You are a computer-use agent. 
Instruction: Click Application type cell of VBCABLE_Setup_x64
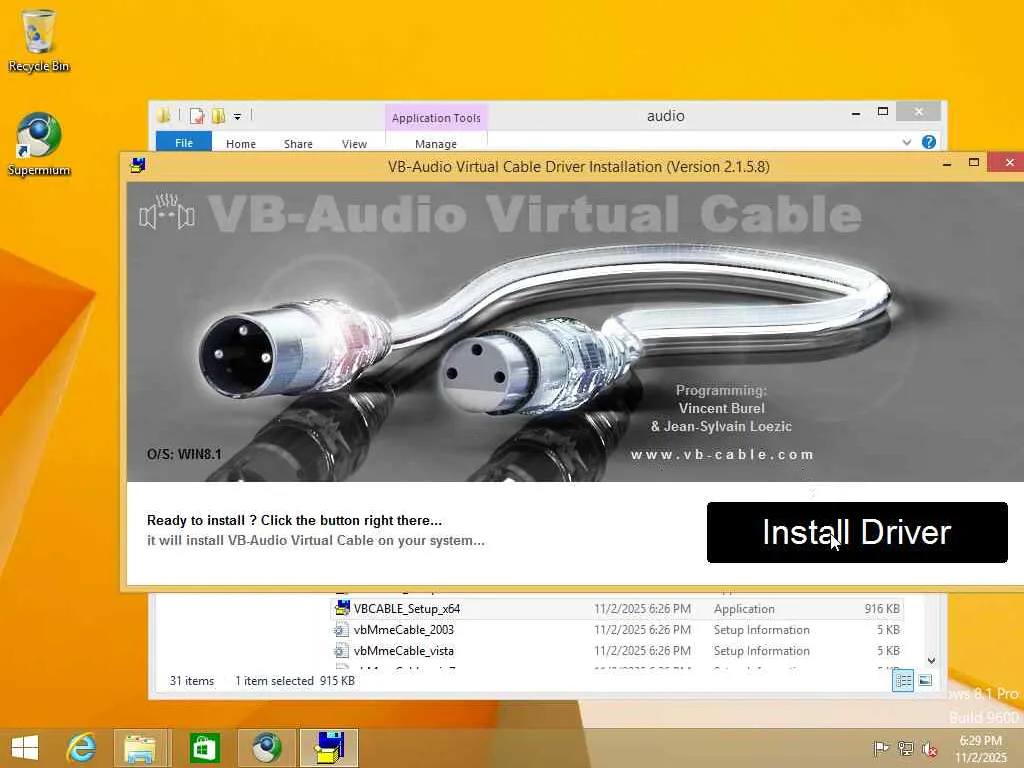pos(744,609)
